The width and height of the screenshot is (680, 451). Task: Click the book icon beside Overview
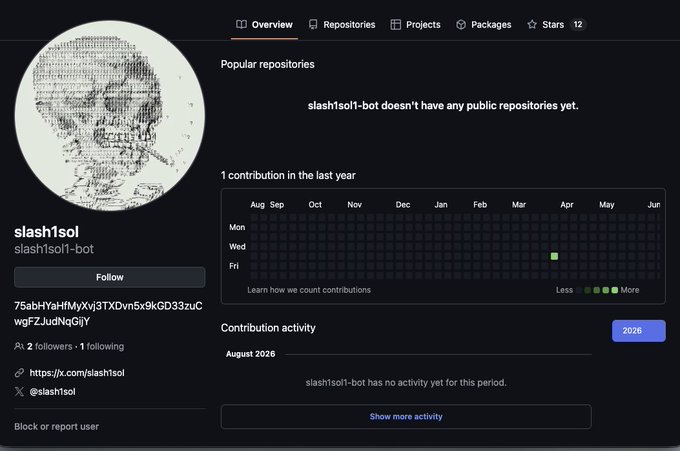click(x=241, y=24)
